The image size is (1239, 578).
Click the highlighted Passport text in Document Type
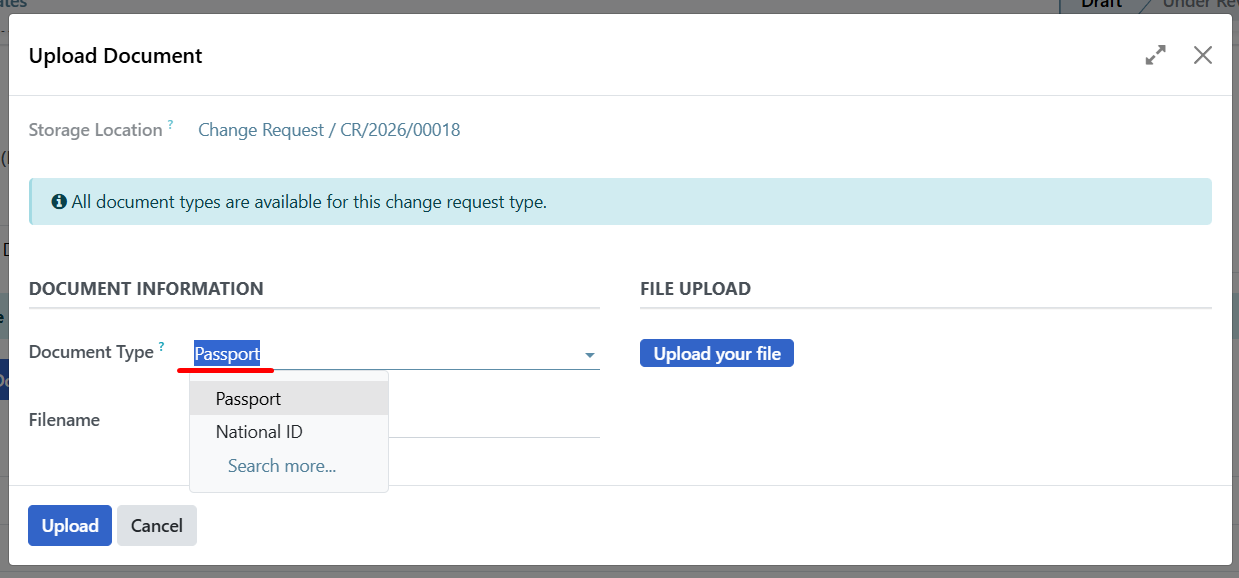click(x=226, y=353)
